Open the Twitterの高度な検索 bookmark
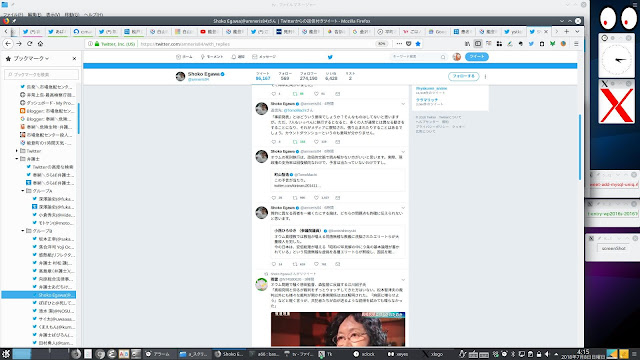The width and height of the screenshot is (640, 360). (50, 167)
